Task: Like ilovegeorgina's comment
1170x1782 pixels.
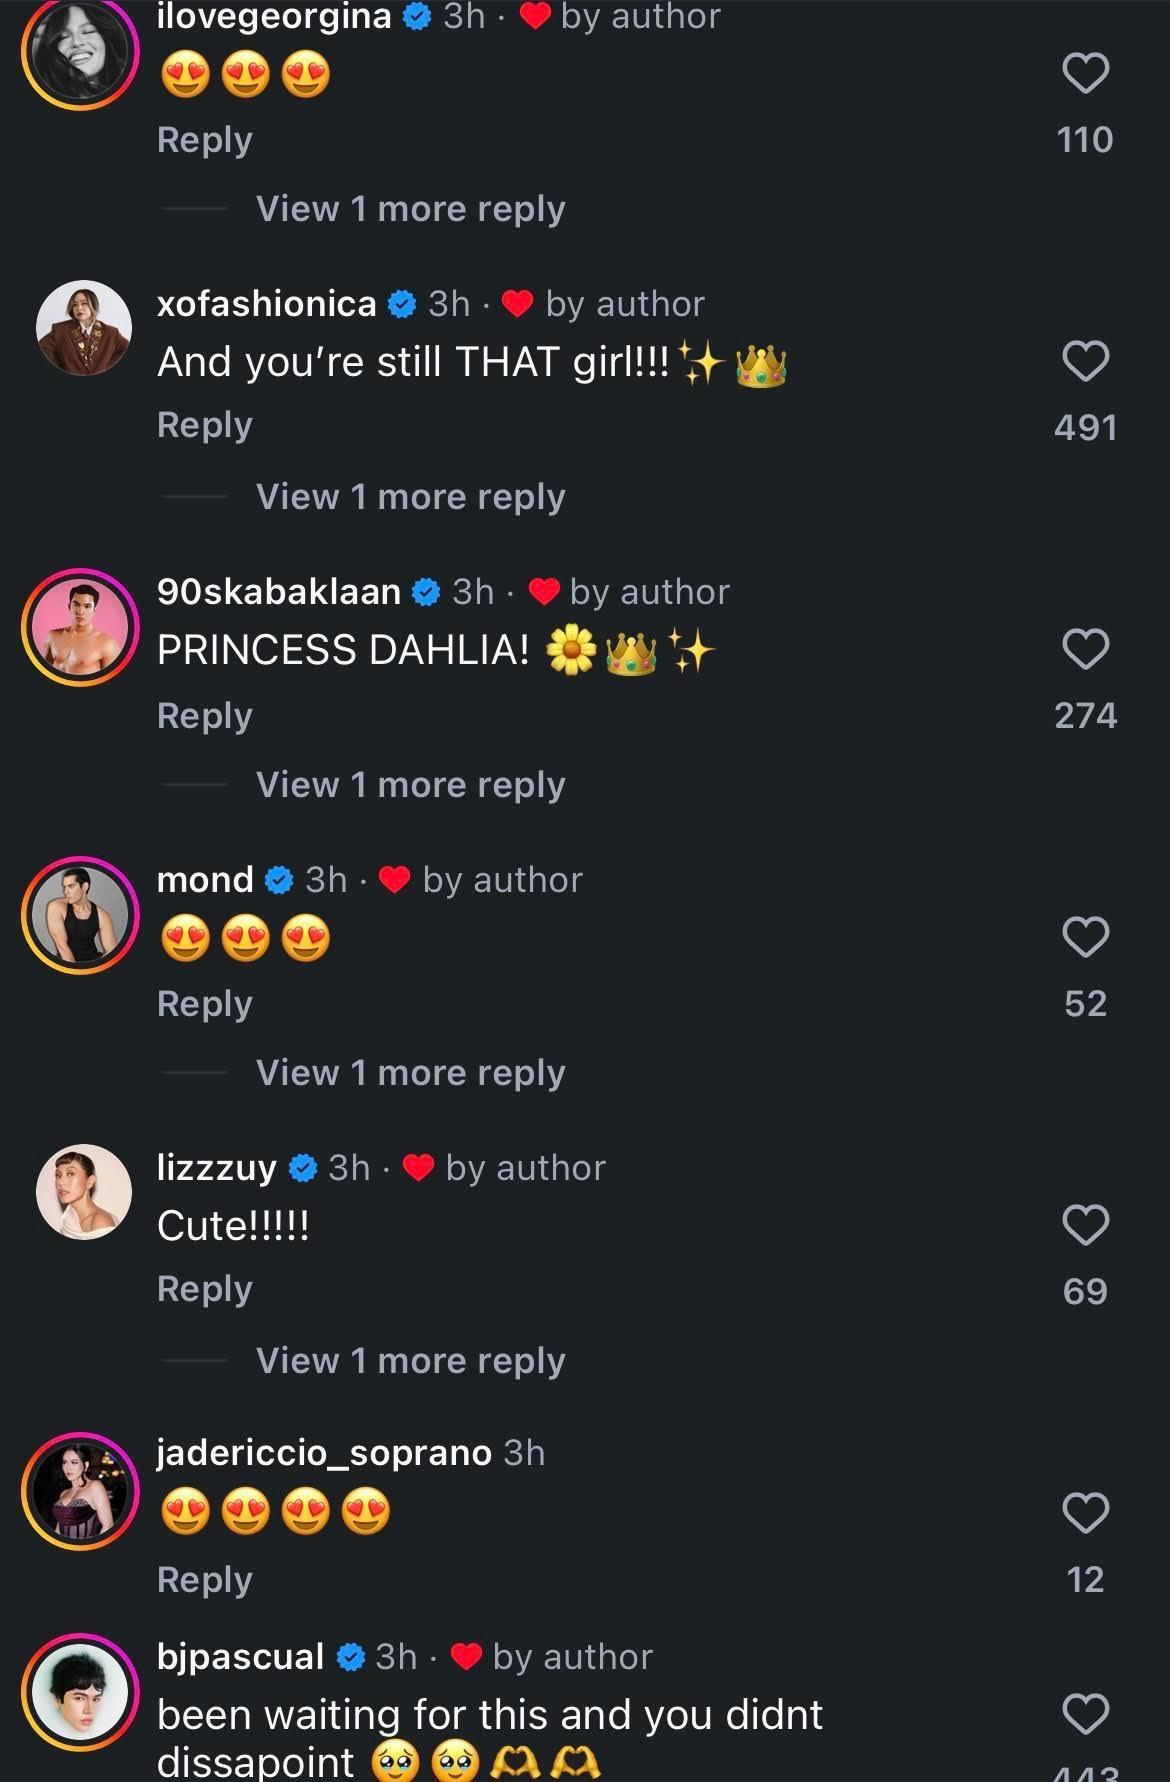Action: click(x=1085, y=74)
